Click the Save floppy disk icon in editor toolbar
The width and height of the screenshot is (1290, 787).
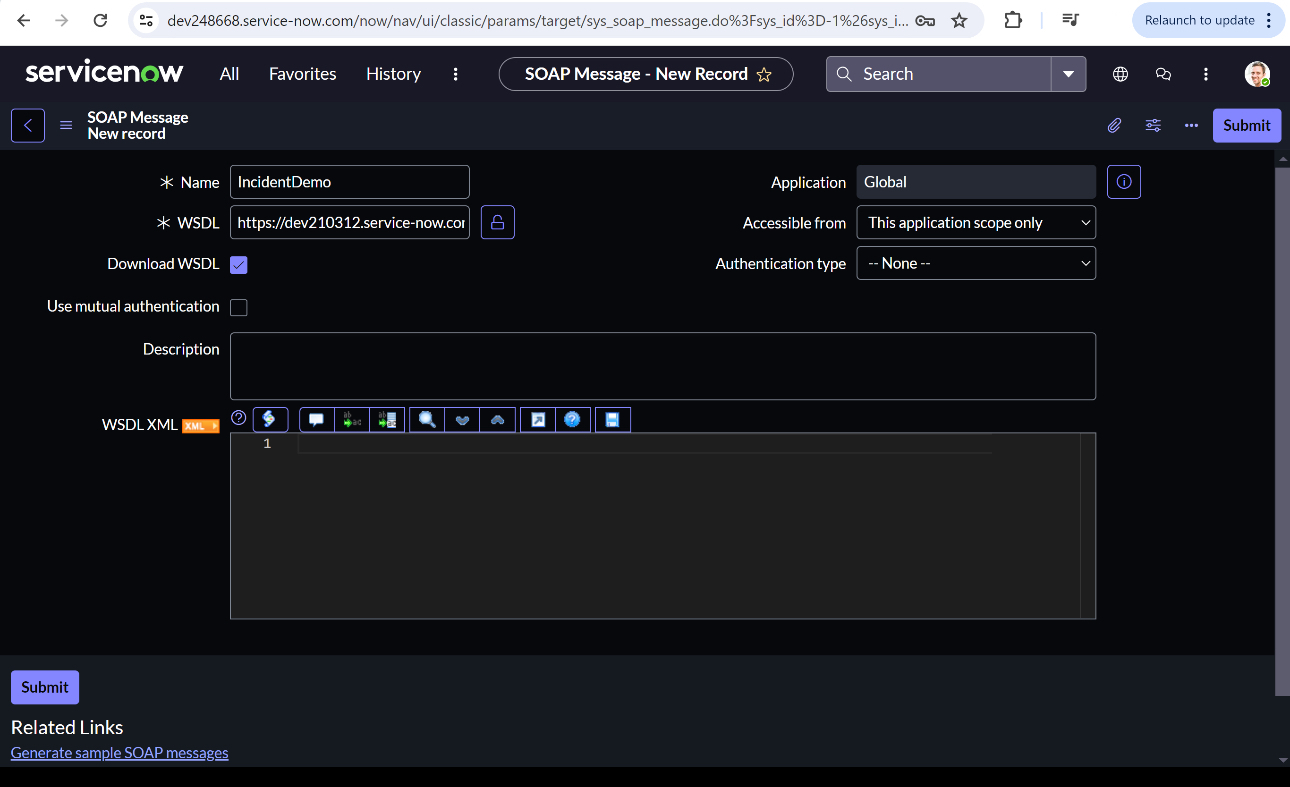tap(612, 420)
